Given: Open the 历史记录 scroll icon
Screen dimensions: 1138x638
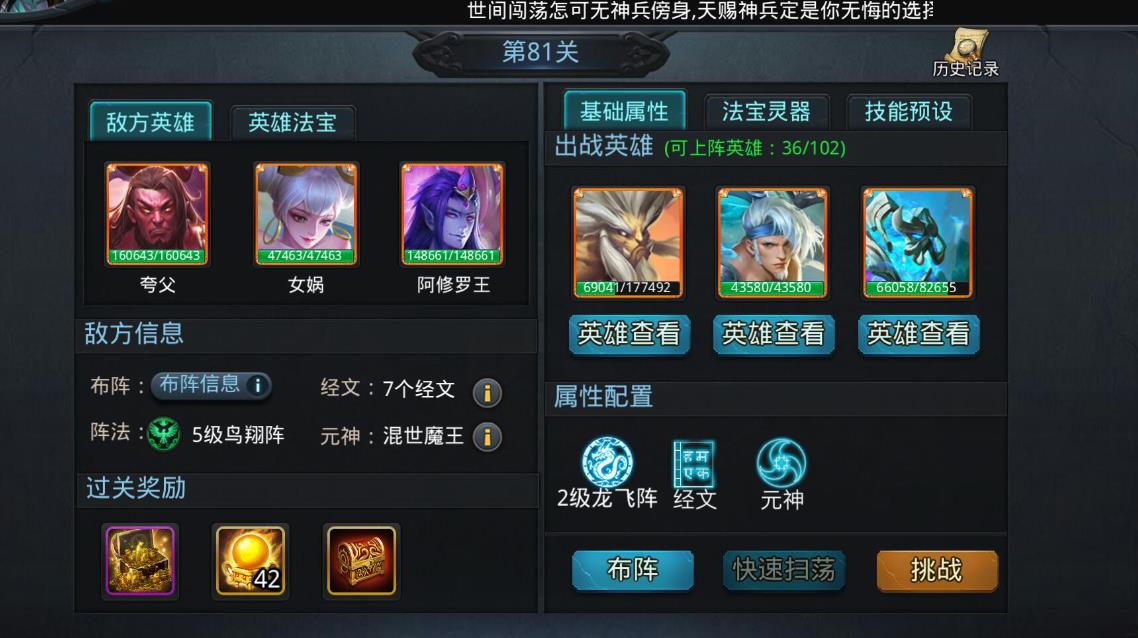Looking at the screenshot, I should (966, 46).
